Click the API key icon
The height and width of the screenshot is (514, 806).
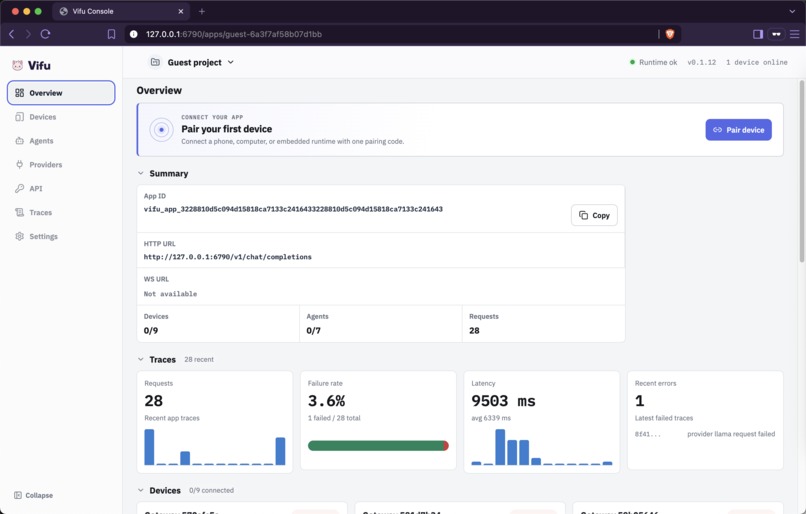pos(20,188)
